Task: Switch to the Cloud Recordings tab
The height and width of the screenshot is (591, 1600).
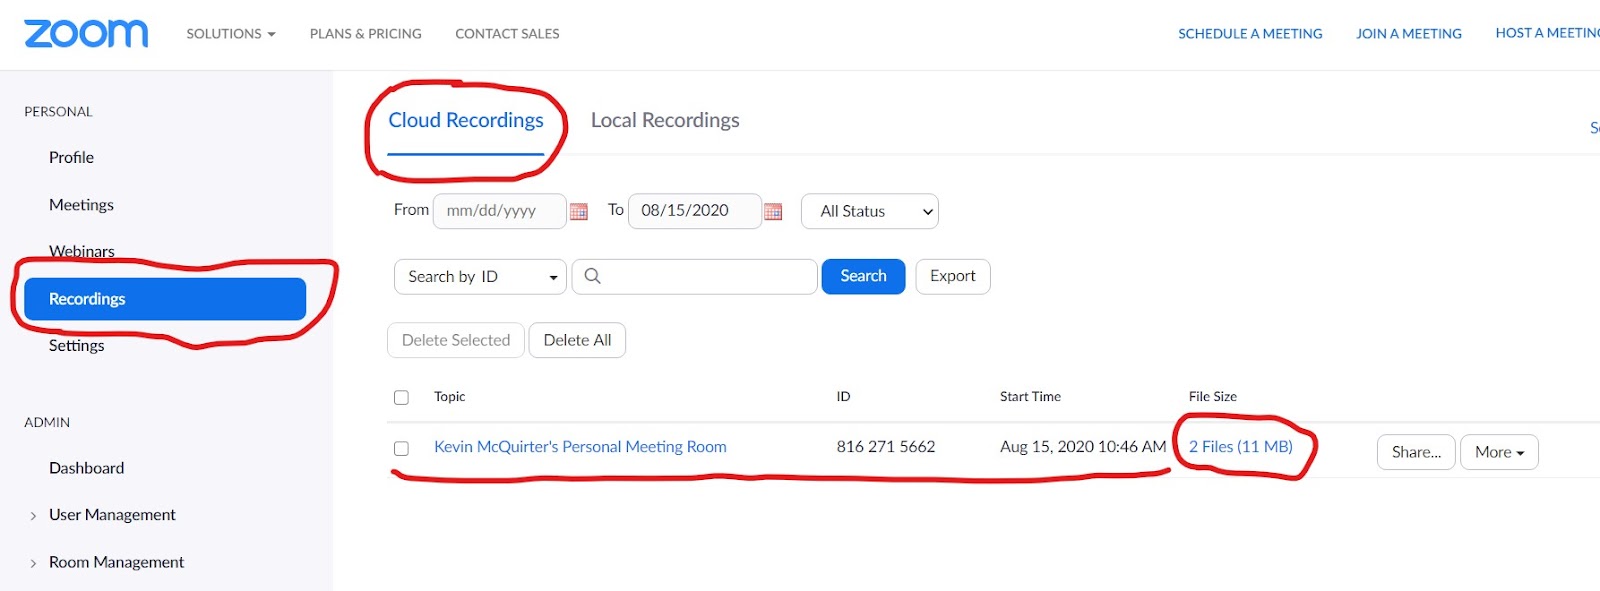Action: 466,120
